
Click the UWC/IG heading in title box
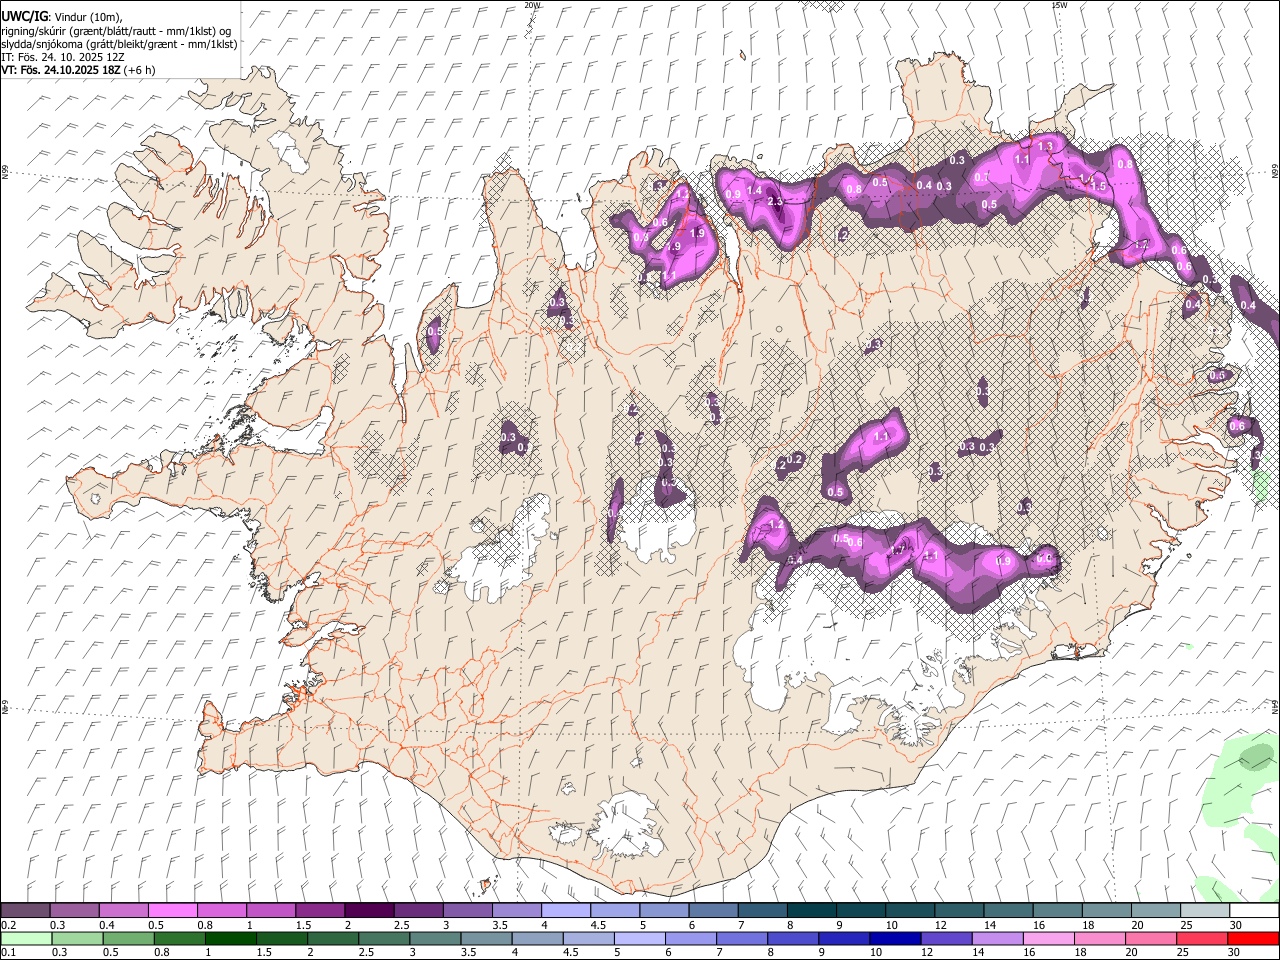23,17
